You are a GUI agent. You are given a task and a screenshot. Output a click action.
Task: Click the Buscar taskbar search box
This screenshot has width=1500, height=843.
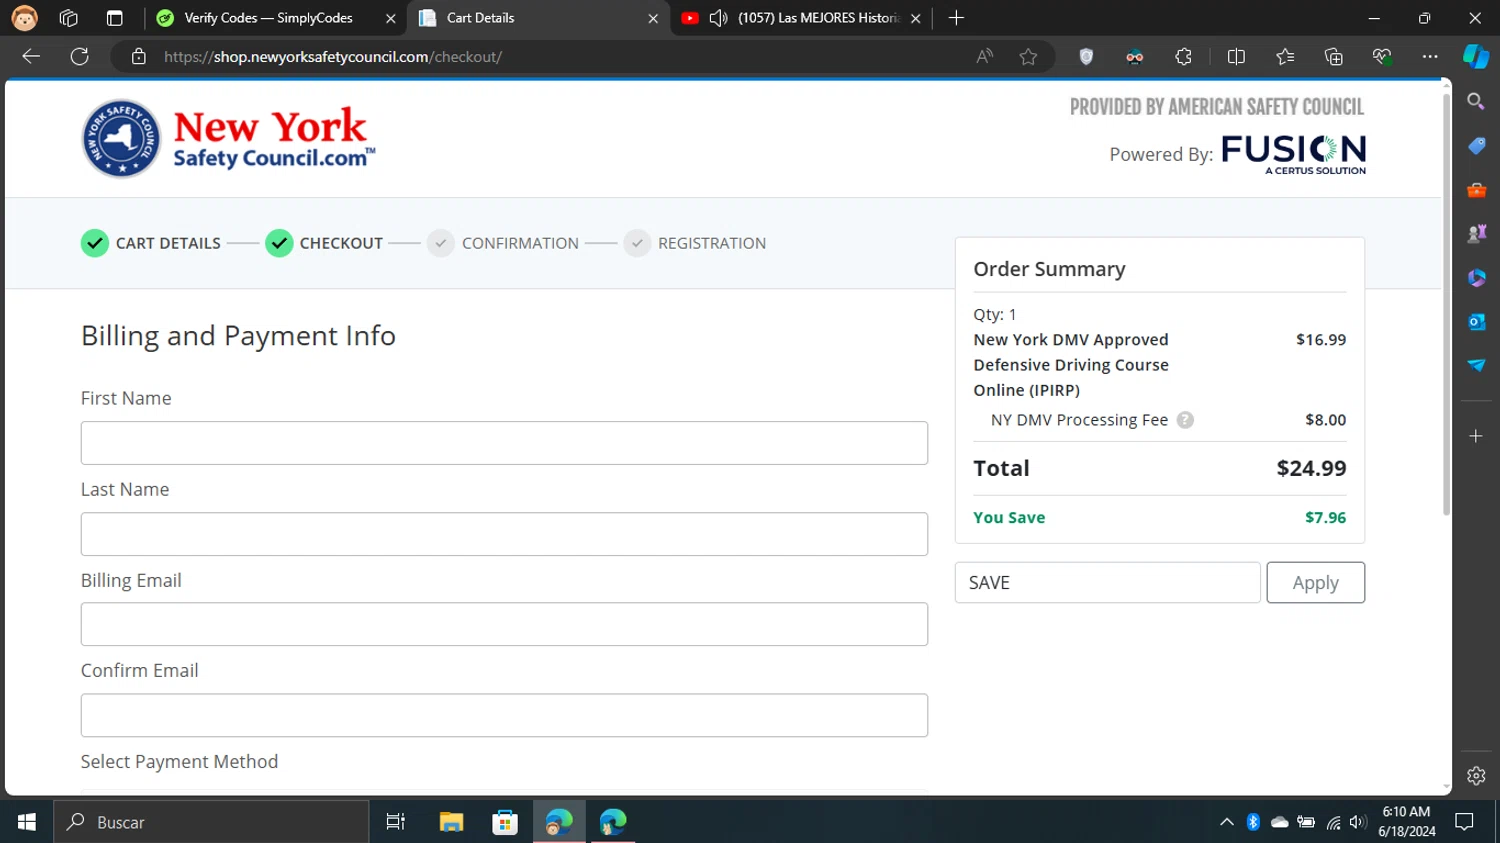pos(211,822)
